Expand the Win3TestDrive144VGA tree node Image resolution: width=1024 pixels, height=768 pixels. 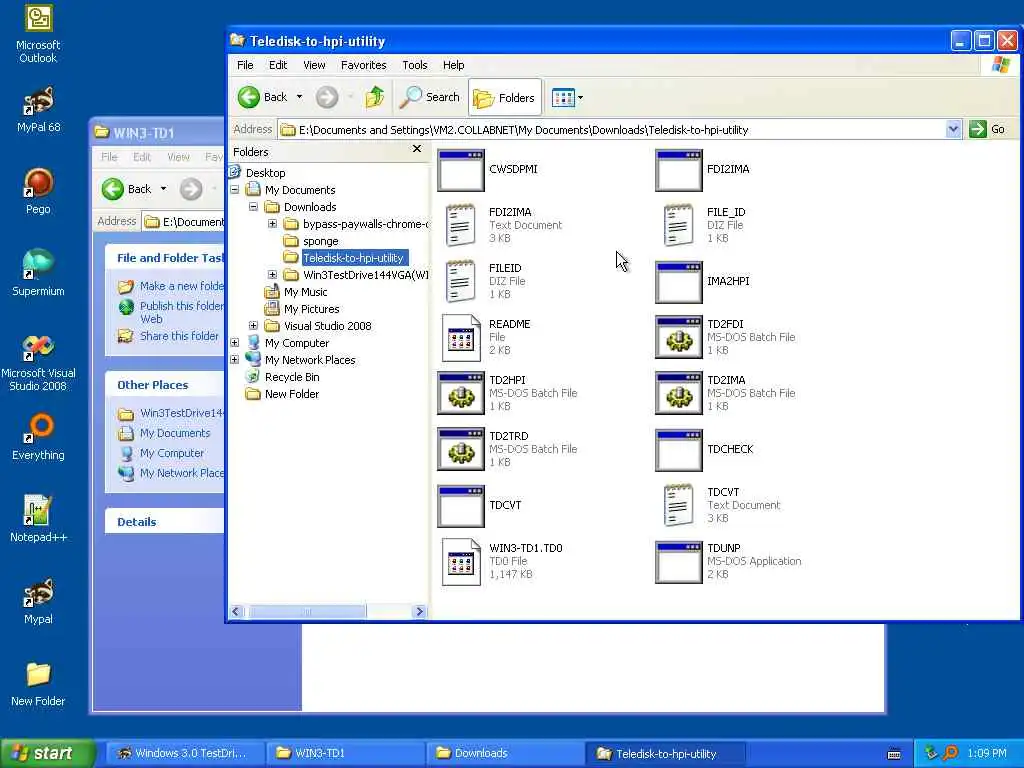[272, 275]
